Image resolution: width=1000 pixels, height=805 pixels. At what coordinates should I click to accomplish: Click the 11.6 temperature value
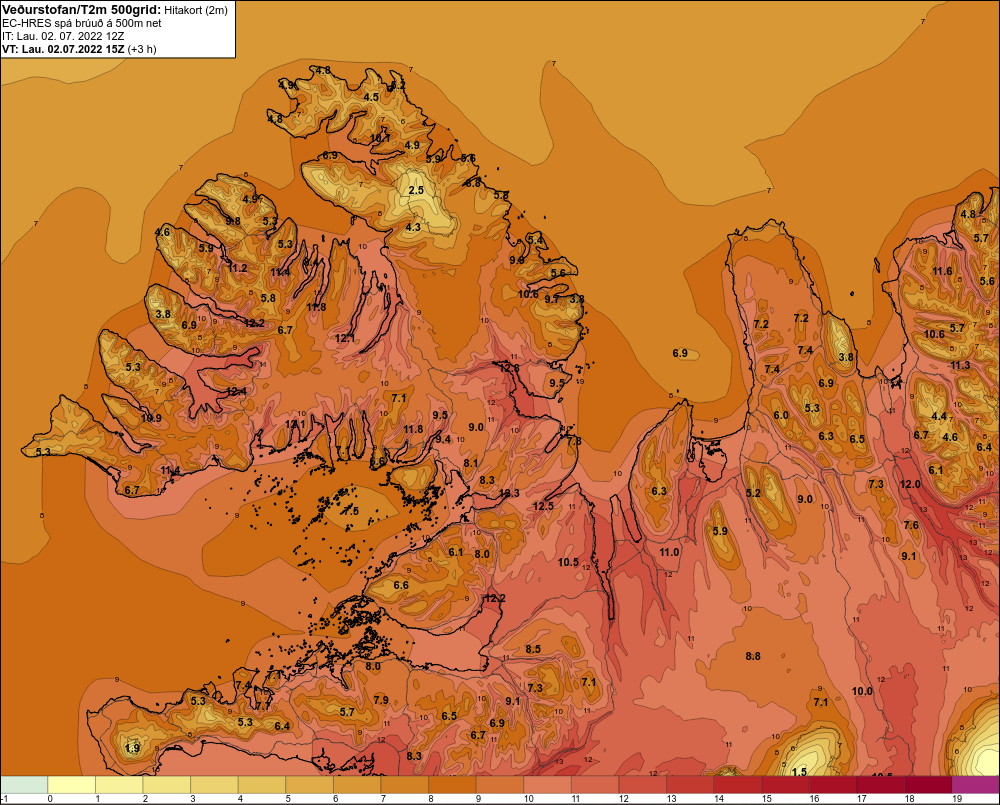943,271
